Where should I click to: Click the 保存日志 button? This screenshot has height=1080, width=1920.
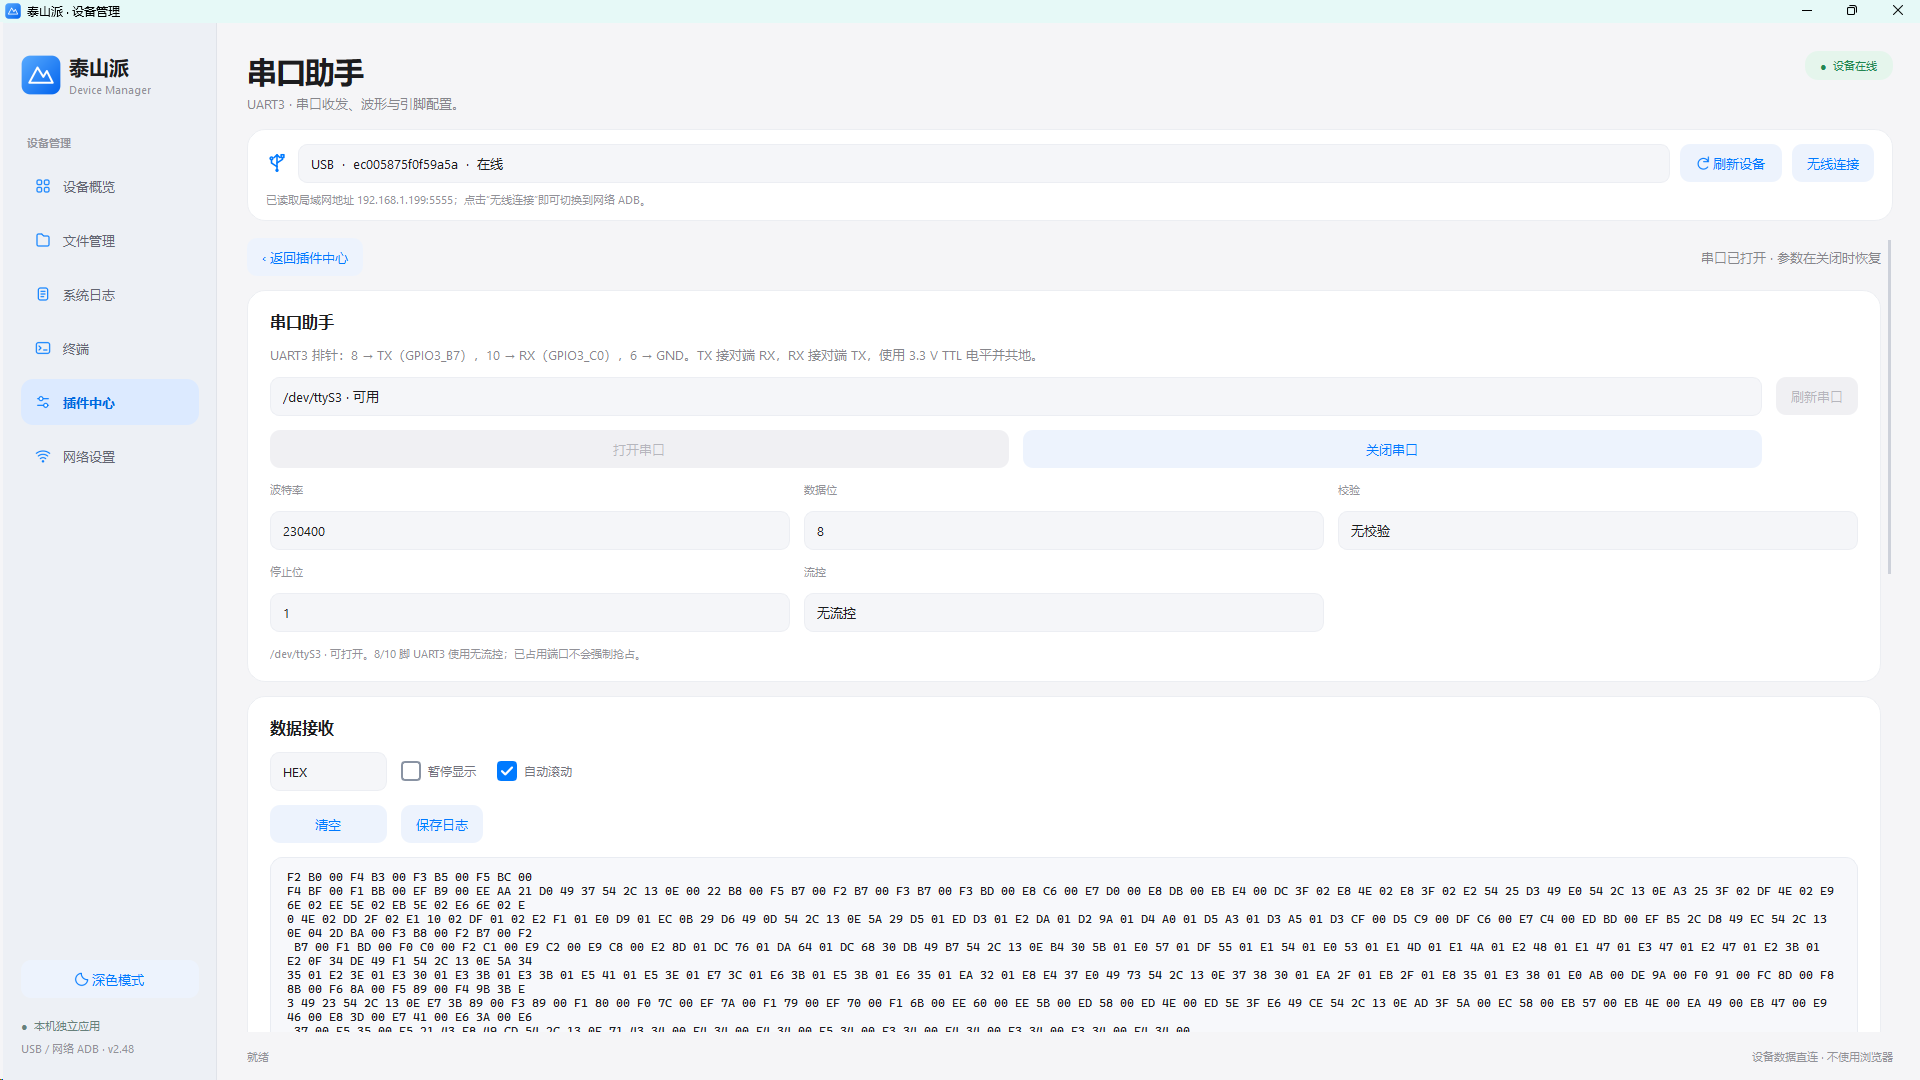click(x=441, y=825)
